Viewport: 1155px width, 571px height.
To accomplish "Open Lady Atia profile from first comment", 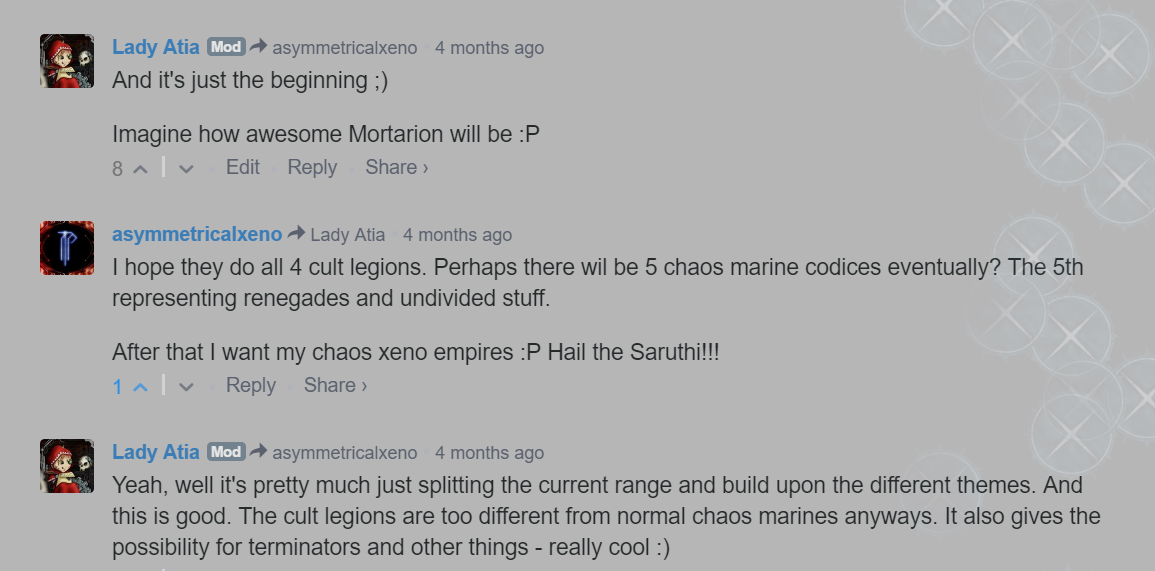I will [156, 47].
